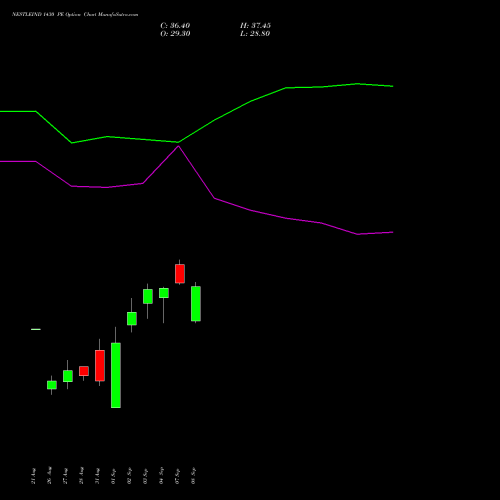Click the 27 Aug date label

pos(65,476)
